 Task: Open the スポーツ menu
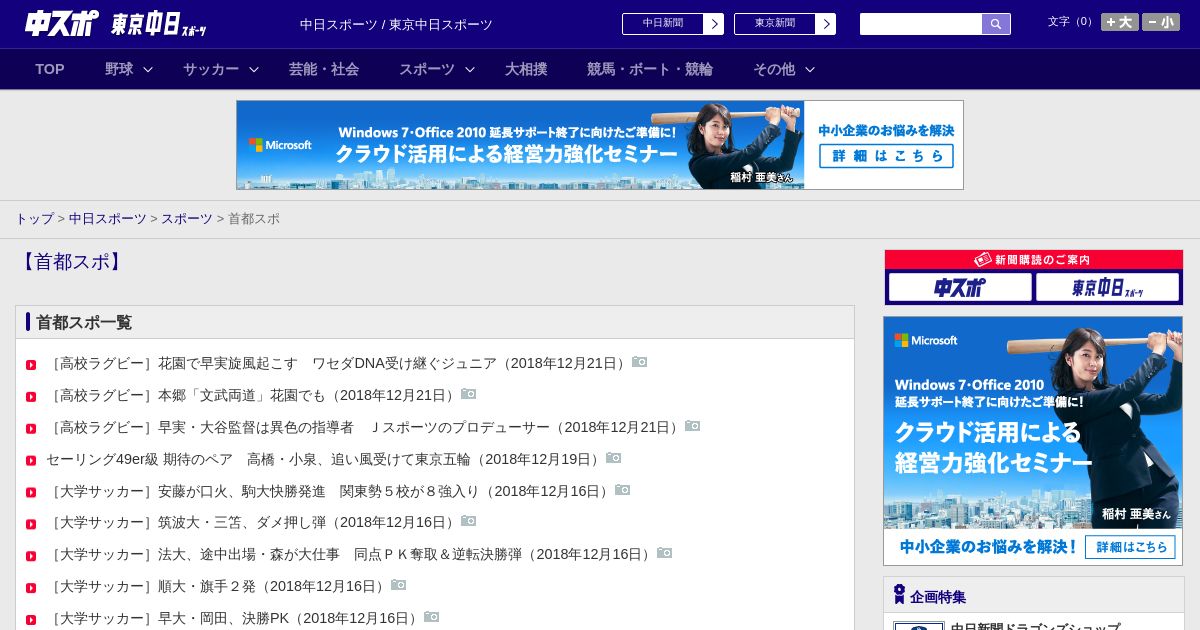pyautogui.click(x=427, y=69)
